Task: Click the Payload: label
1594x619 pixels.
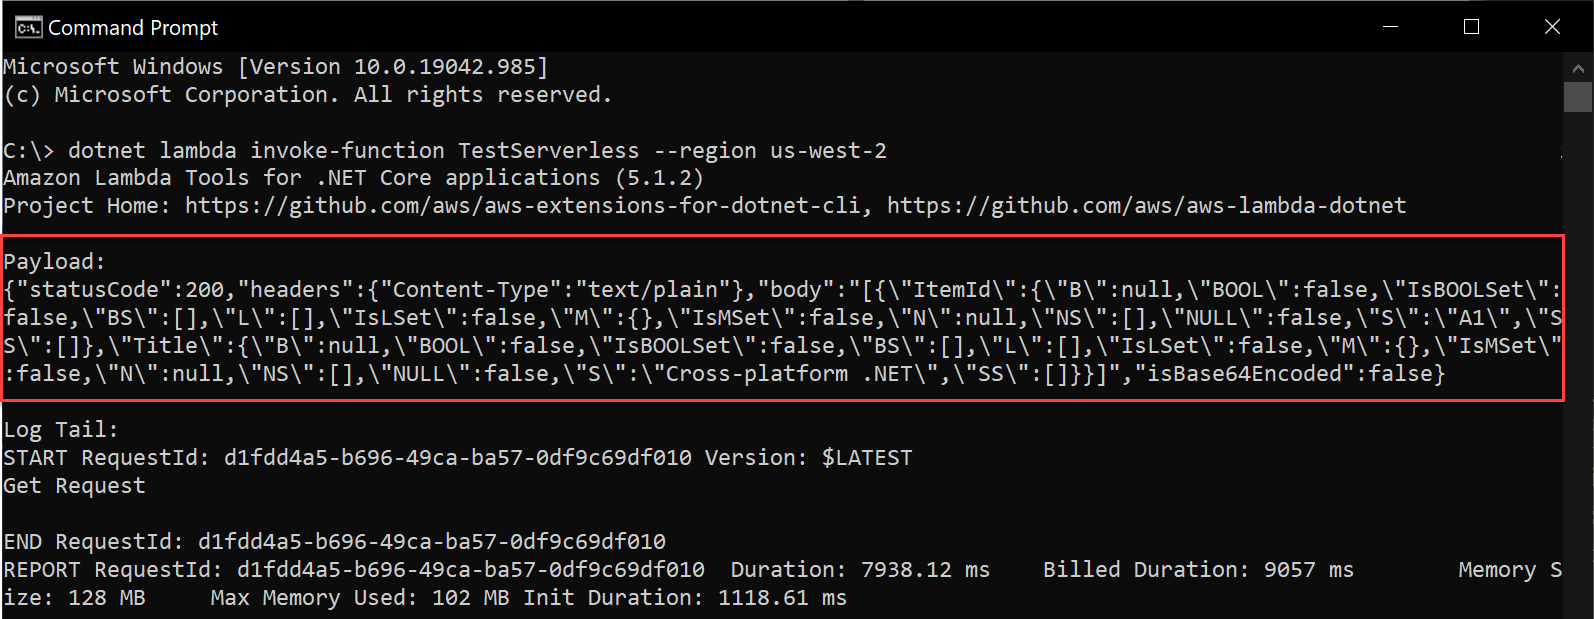Action: [54, 262]
